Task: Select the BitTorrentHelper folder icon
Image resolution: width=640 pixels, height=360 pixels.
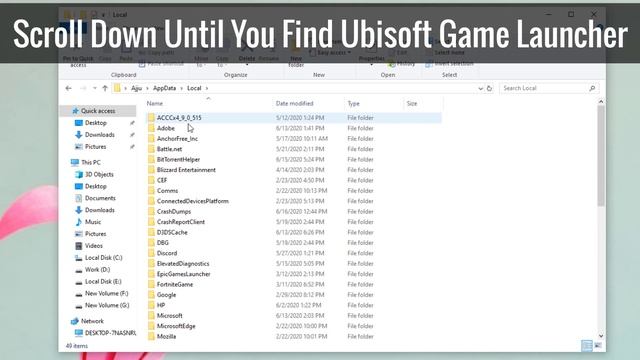Action: coord(151,160)
